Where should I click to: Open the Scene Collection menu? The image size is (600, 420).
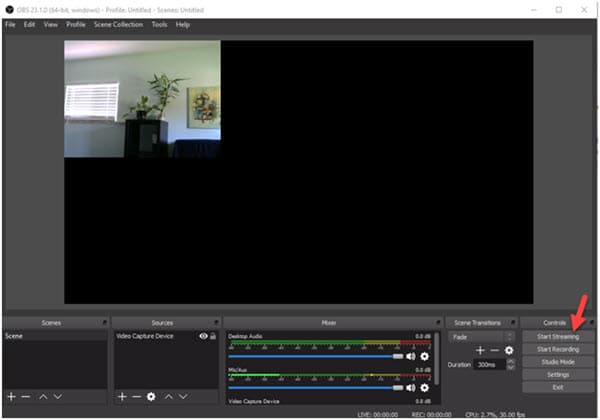point(118,25)
